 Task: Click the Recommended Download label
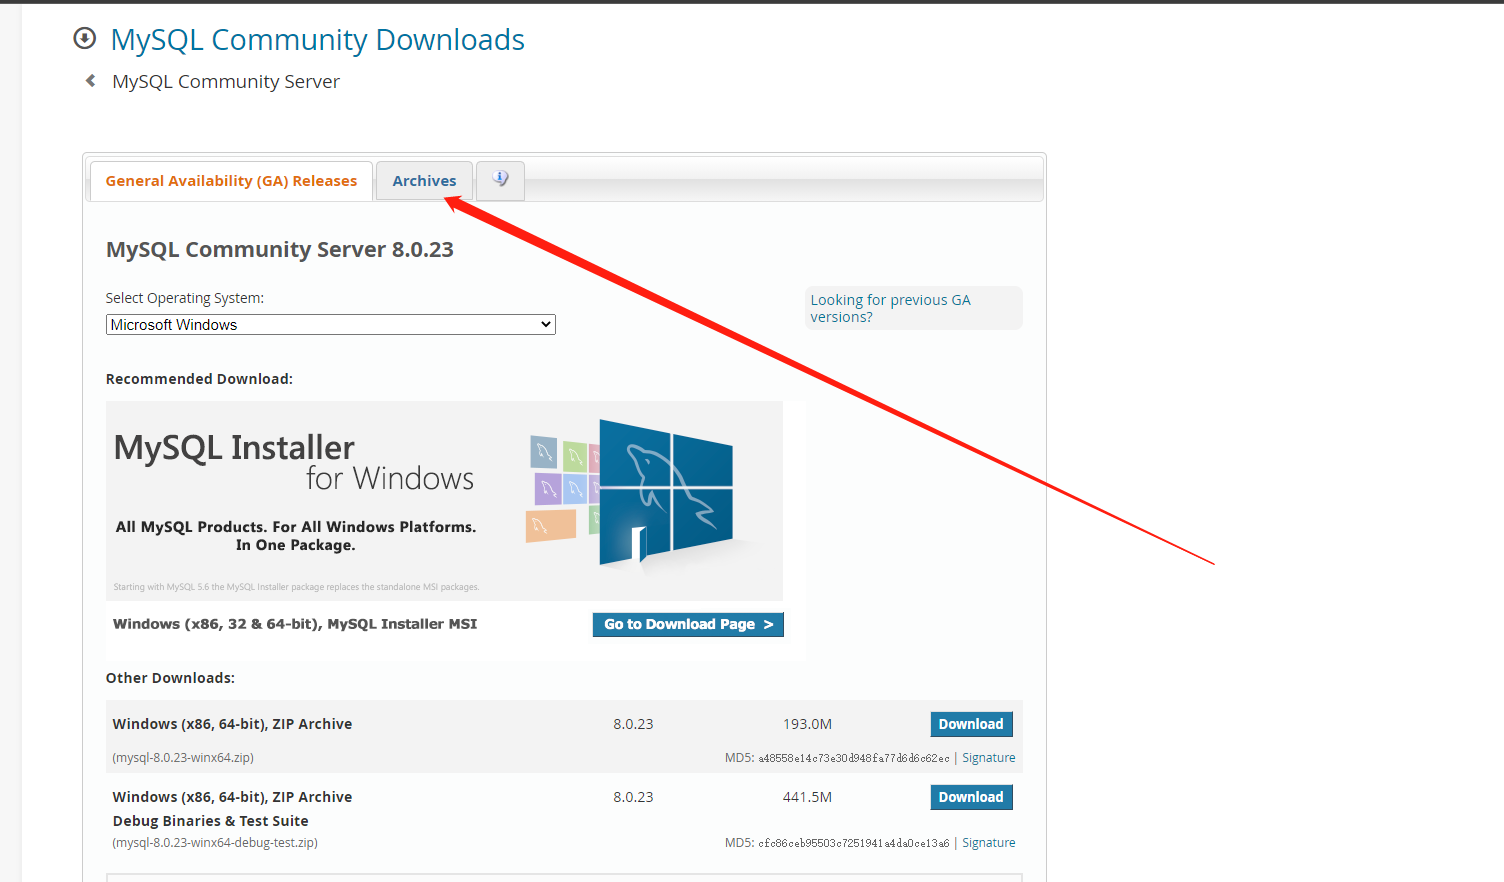click(x=199, y=379)
